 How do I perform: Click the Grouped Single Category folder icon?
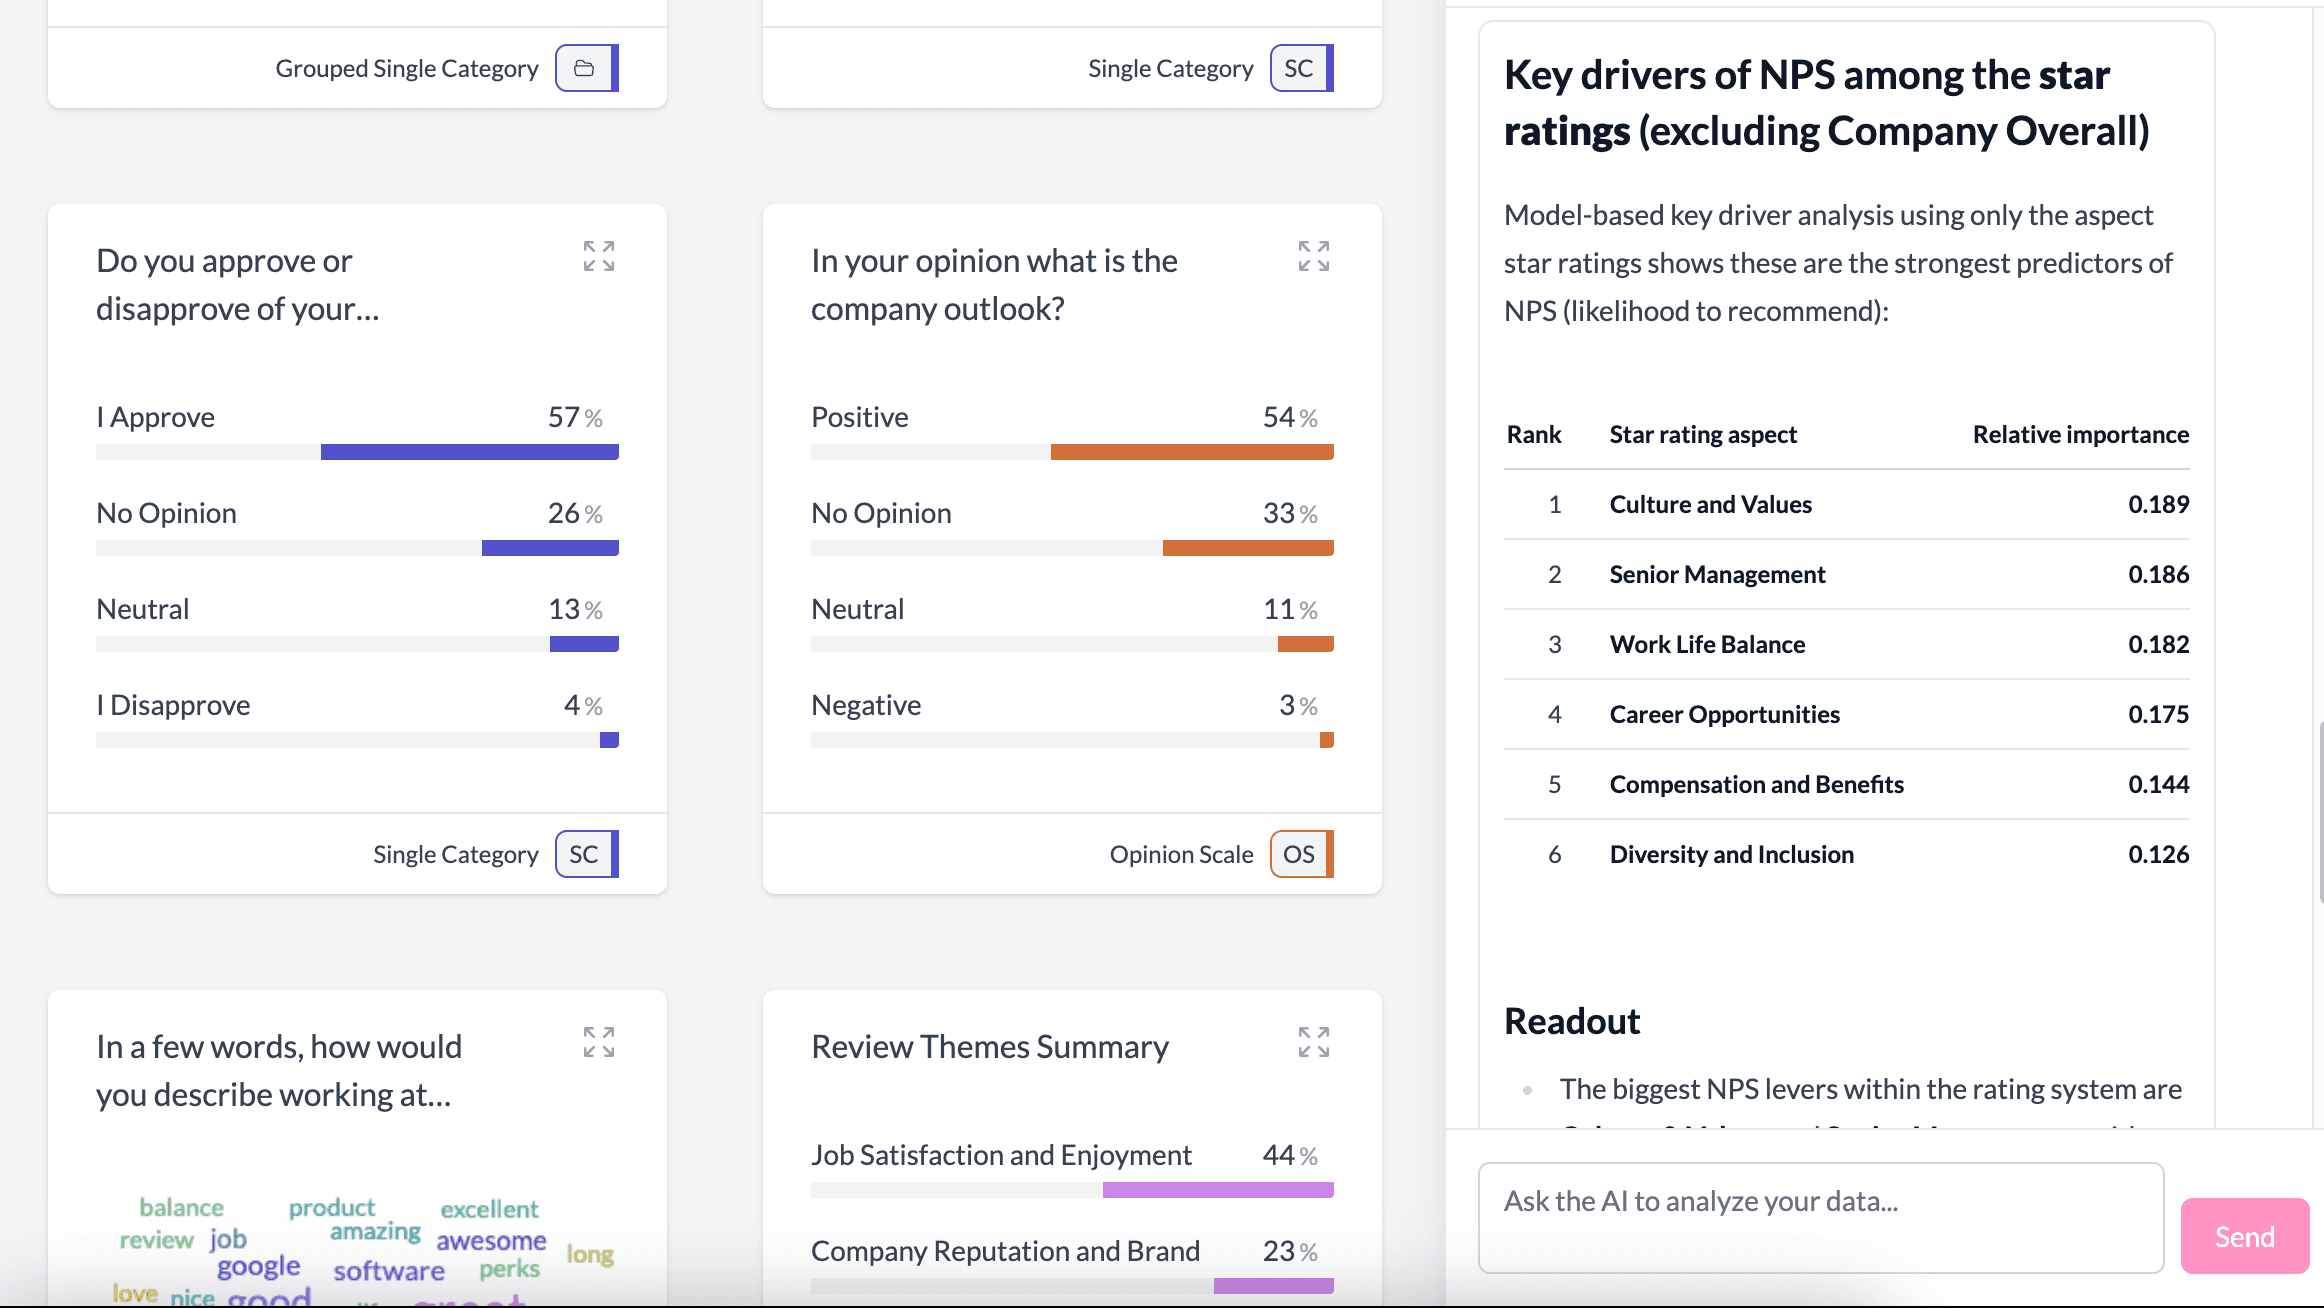pos(586,68)
